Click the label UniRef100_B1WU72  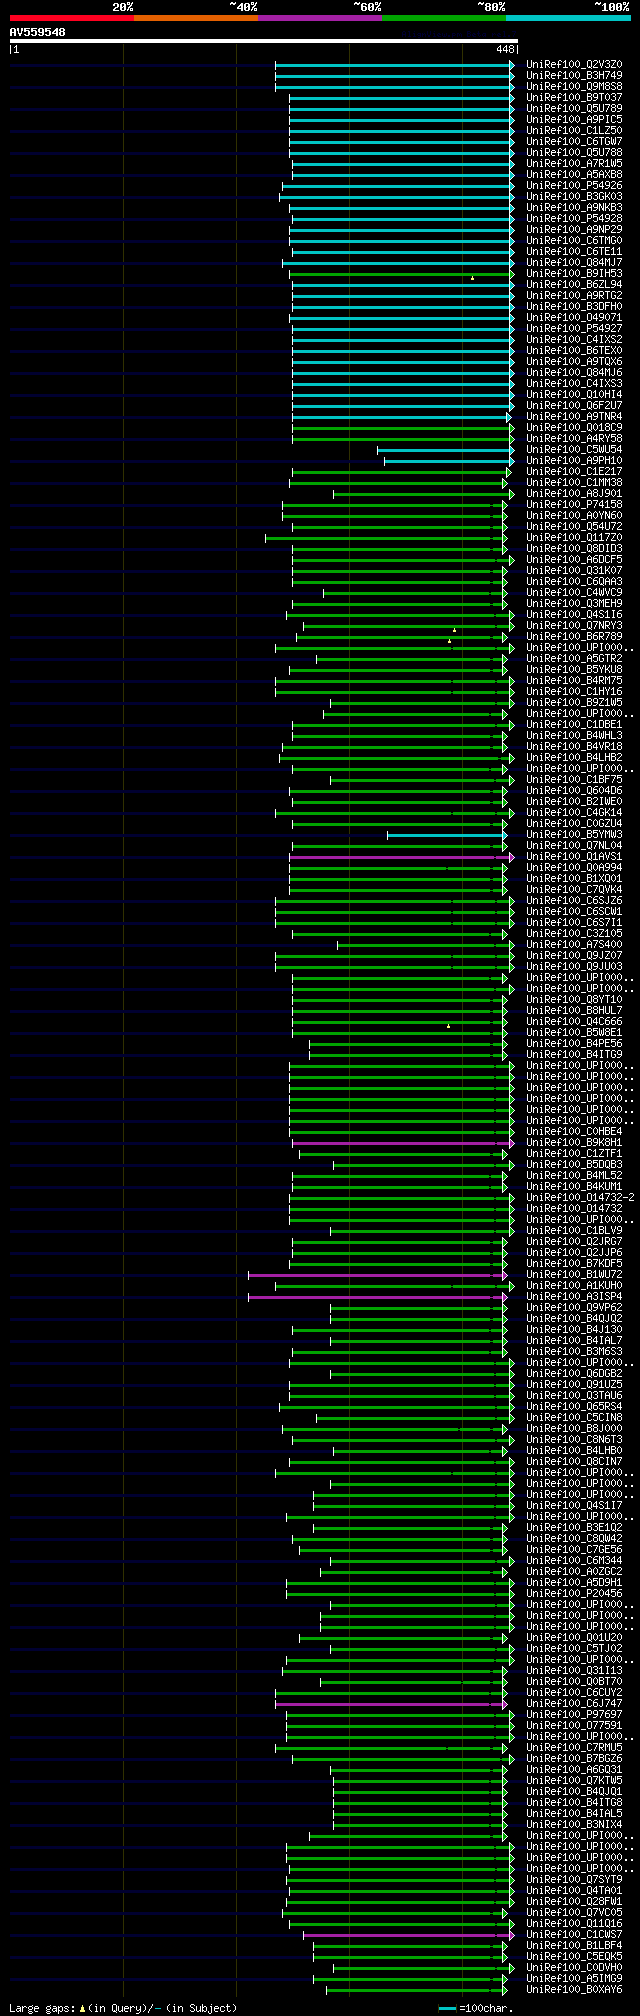pyautogui.click(x=574, y=1275)
